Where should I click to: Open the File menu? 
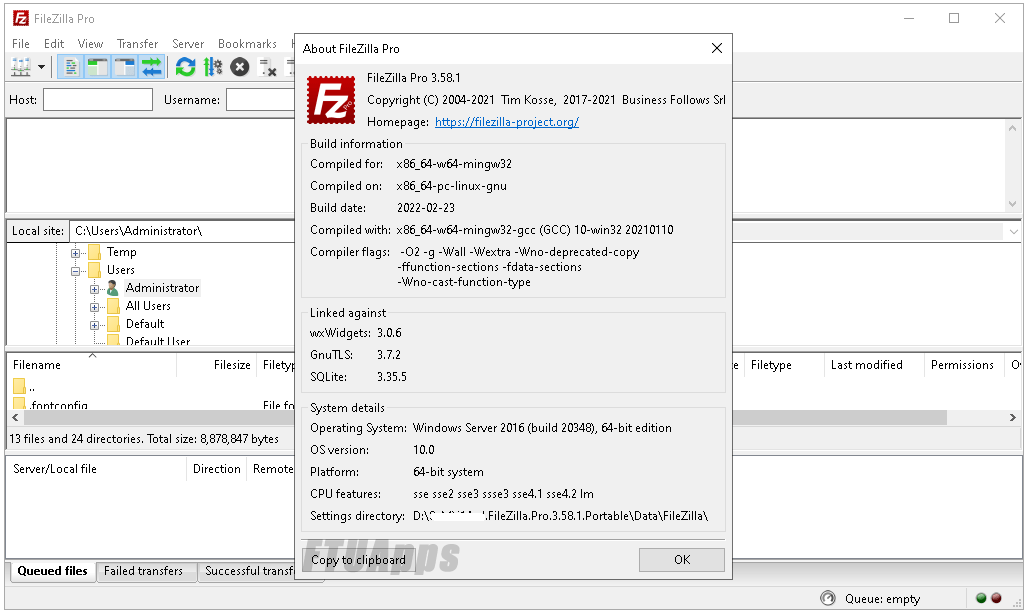21,44
